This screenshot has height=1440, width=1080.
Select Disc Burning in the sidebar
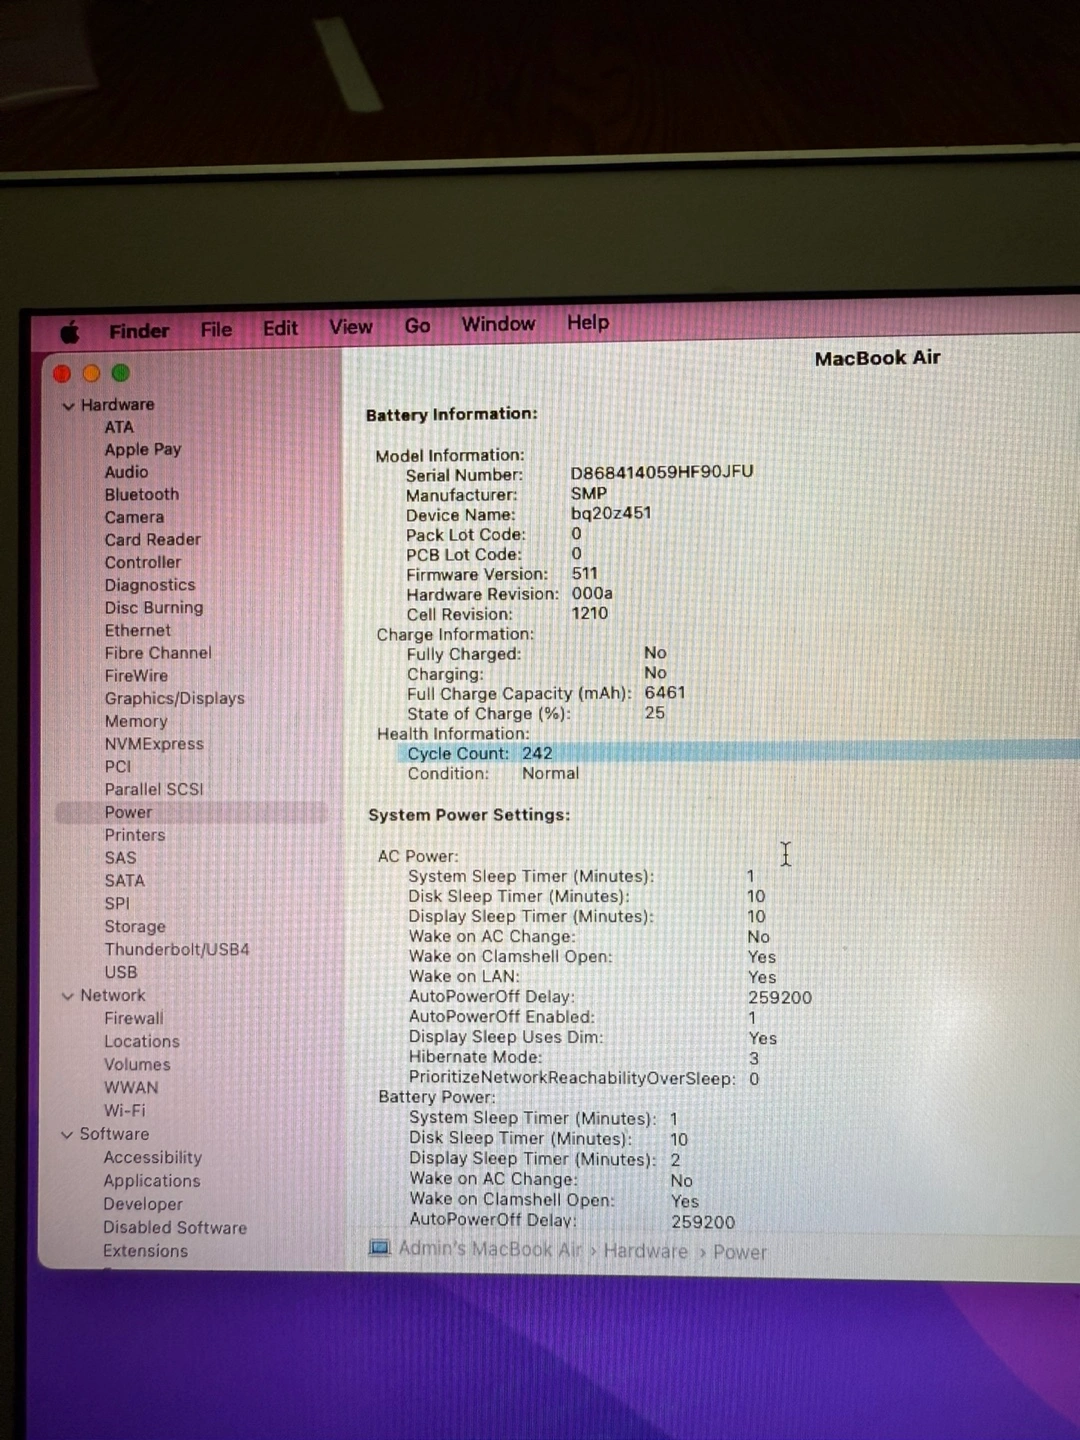pyautogui.click(x=154, y=608)
